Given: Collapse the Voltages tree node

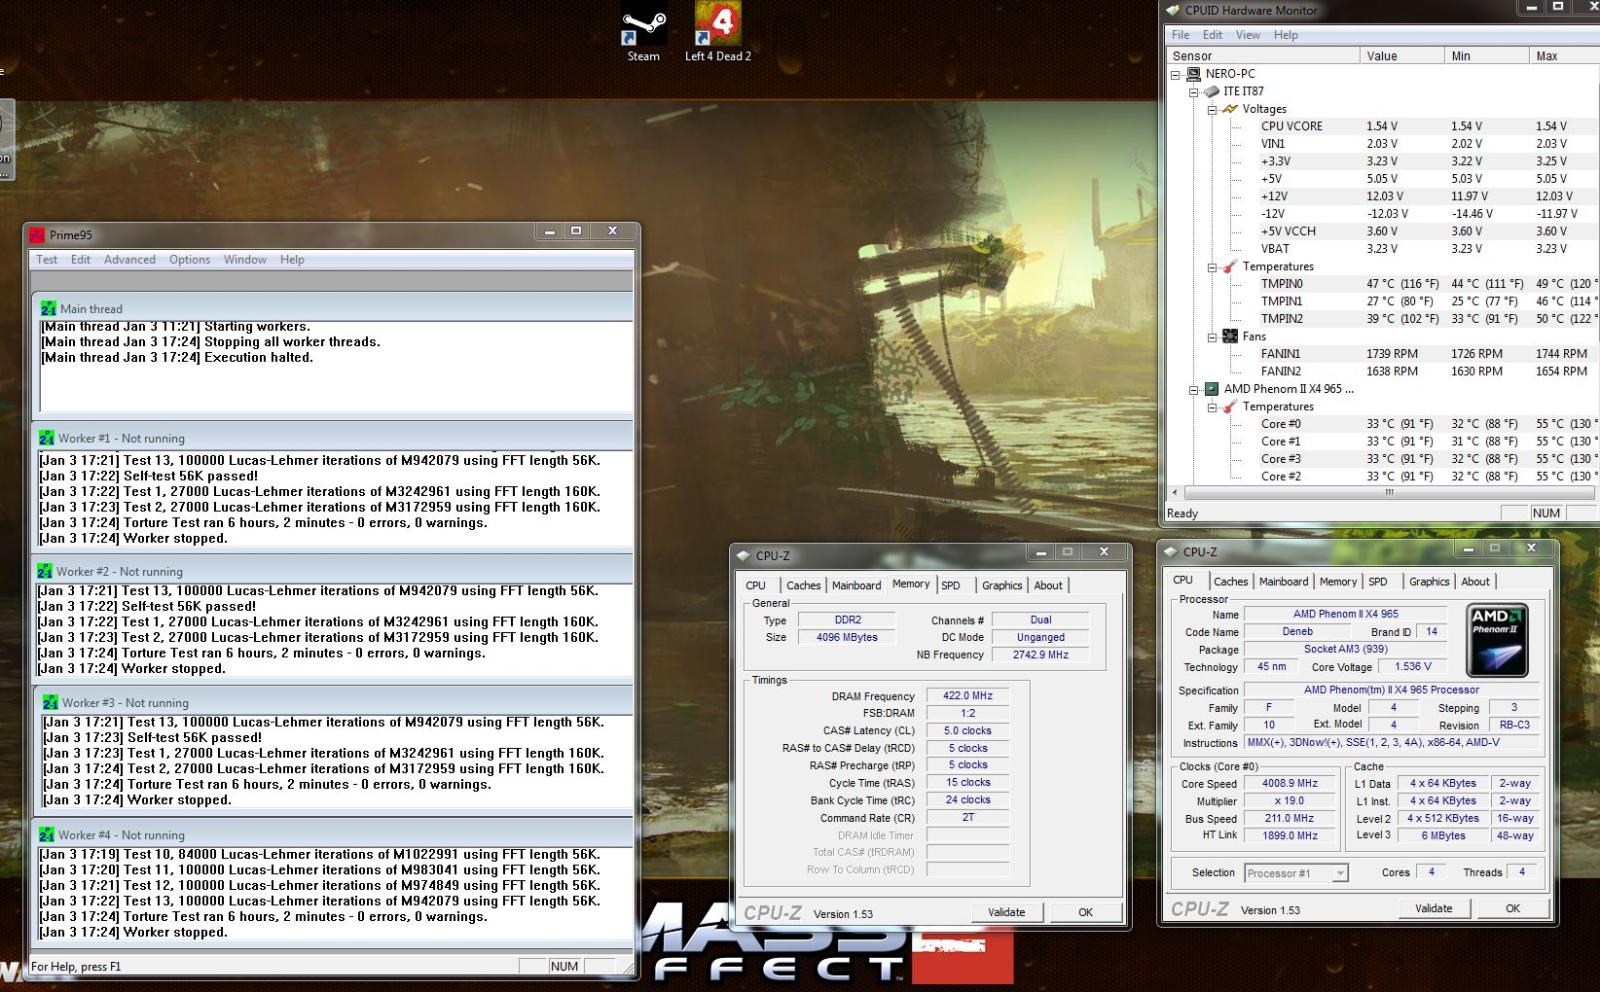Looking at the screenshot, I should pos(1212,110).
